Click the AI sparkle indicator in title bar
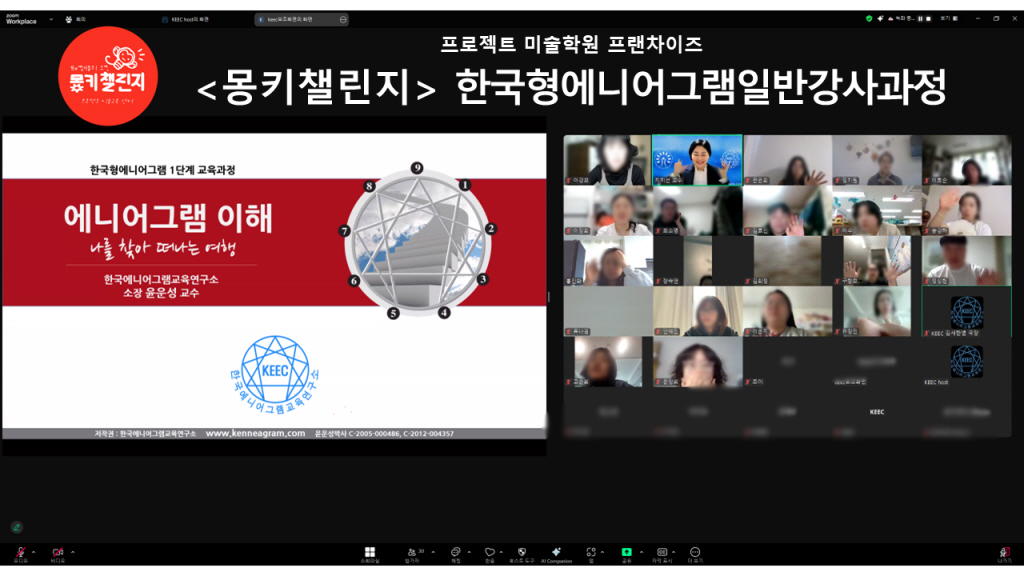Image resolution: width=1024 pixels, height=576 pixels. click(x=880, y=19)
